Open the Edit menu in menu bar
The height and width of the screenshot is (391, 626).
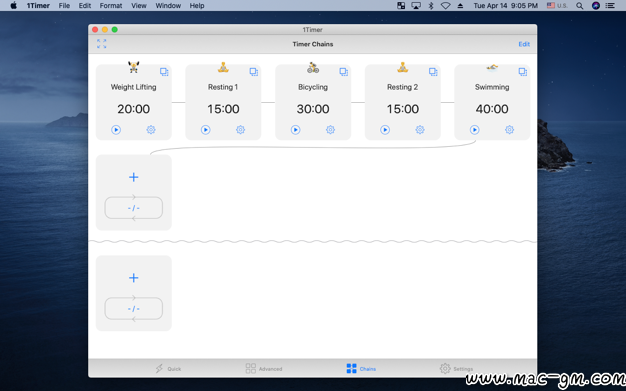tap(85, 6)
